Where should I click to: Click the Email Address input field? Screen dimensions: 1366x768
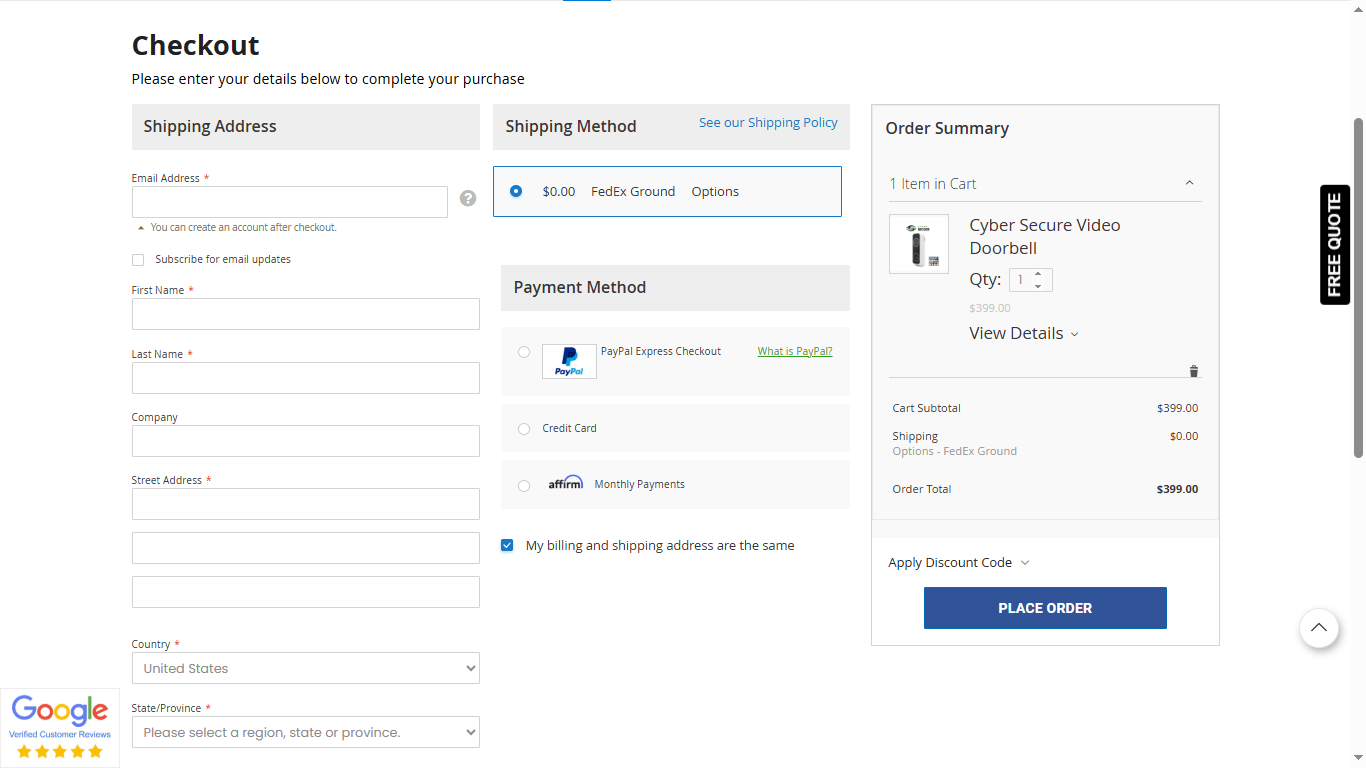(290, 202)
